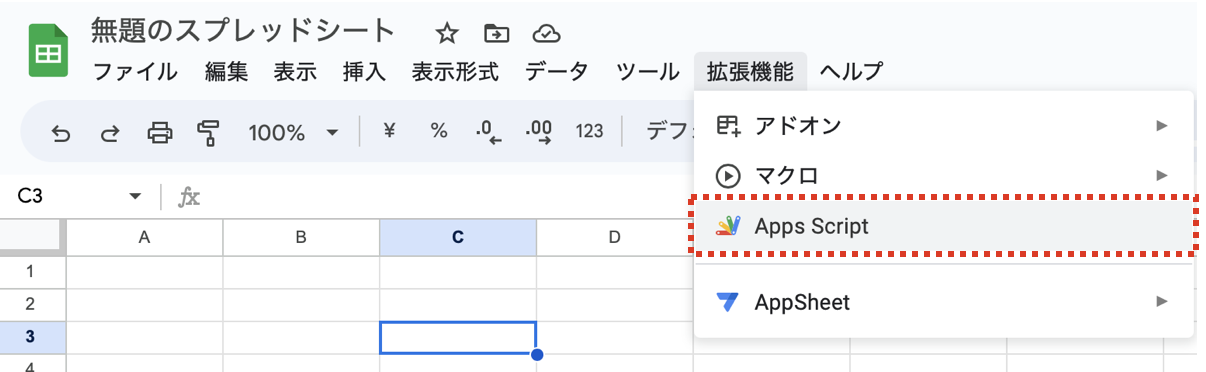1206x372 pixels.
Task: Expand the マクロ submenu
Action: tap(944, 176)
